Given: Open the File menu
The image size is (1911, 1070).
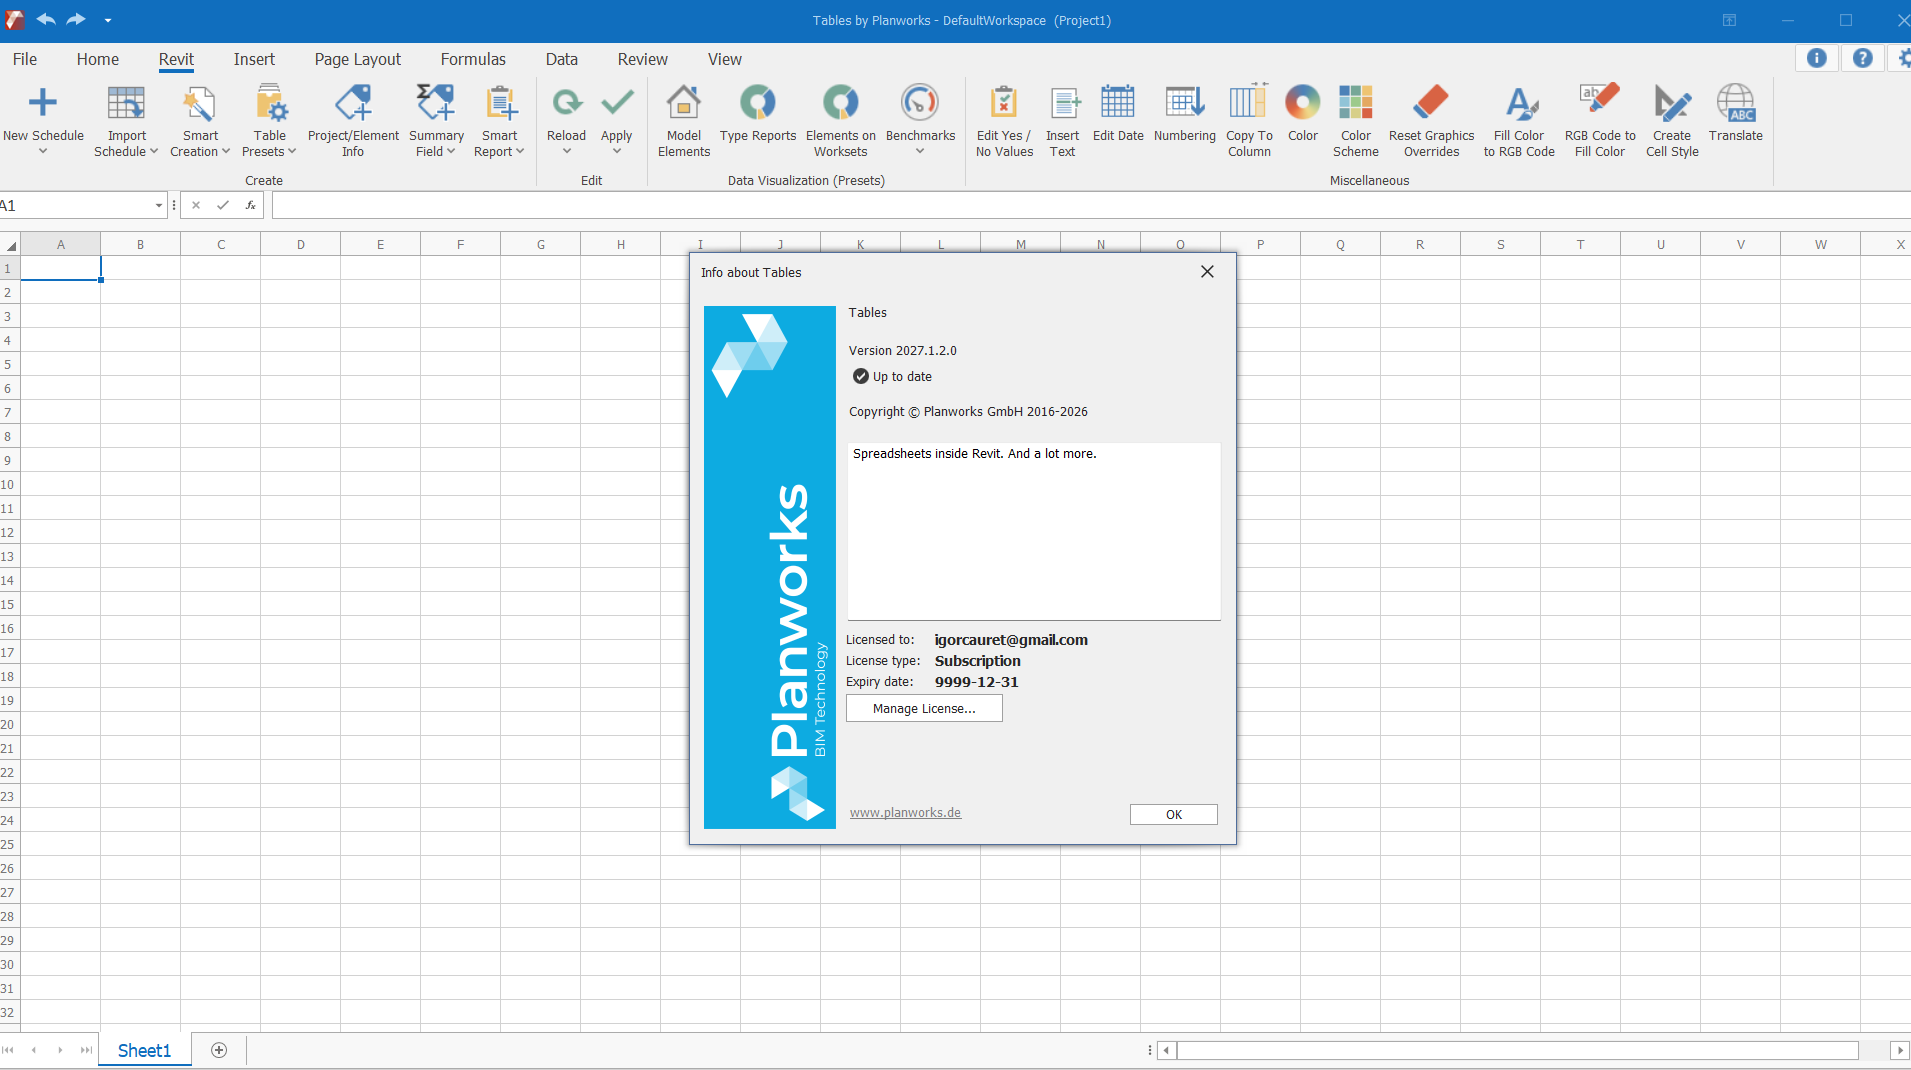Looking at the screenshot, I should click(25, 59).
